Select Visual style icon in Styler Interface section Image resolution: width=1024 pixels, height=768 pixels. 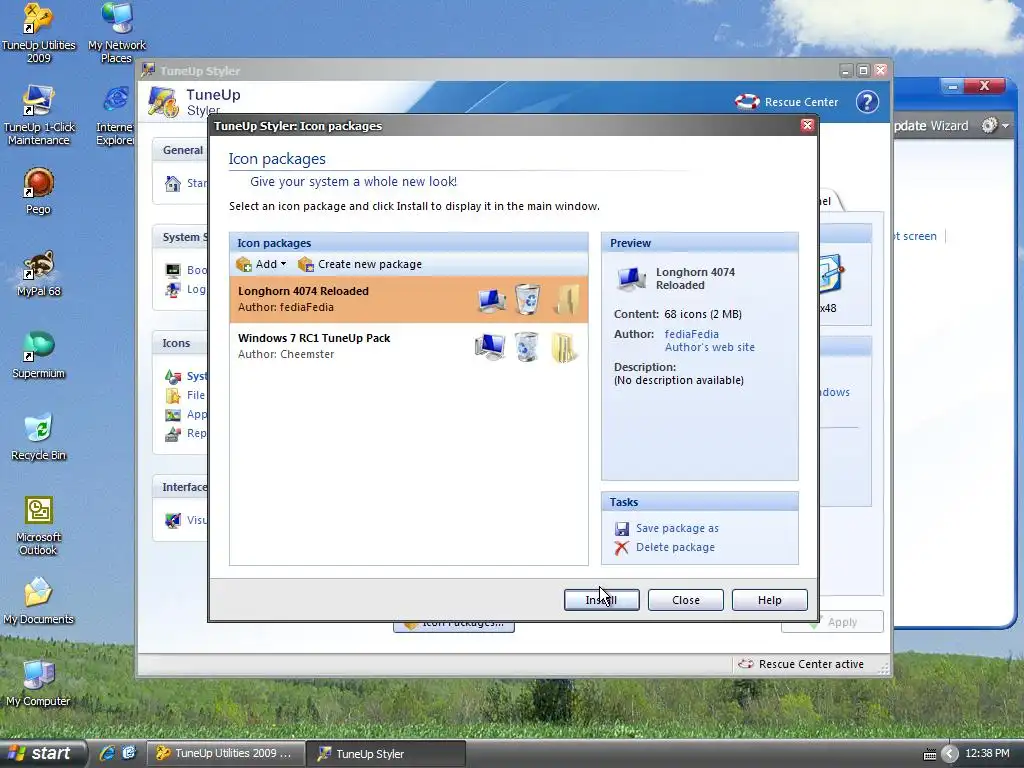coord(173,520)
